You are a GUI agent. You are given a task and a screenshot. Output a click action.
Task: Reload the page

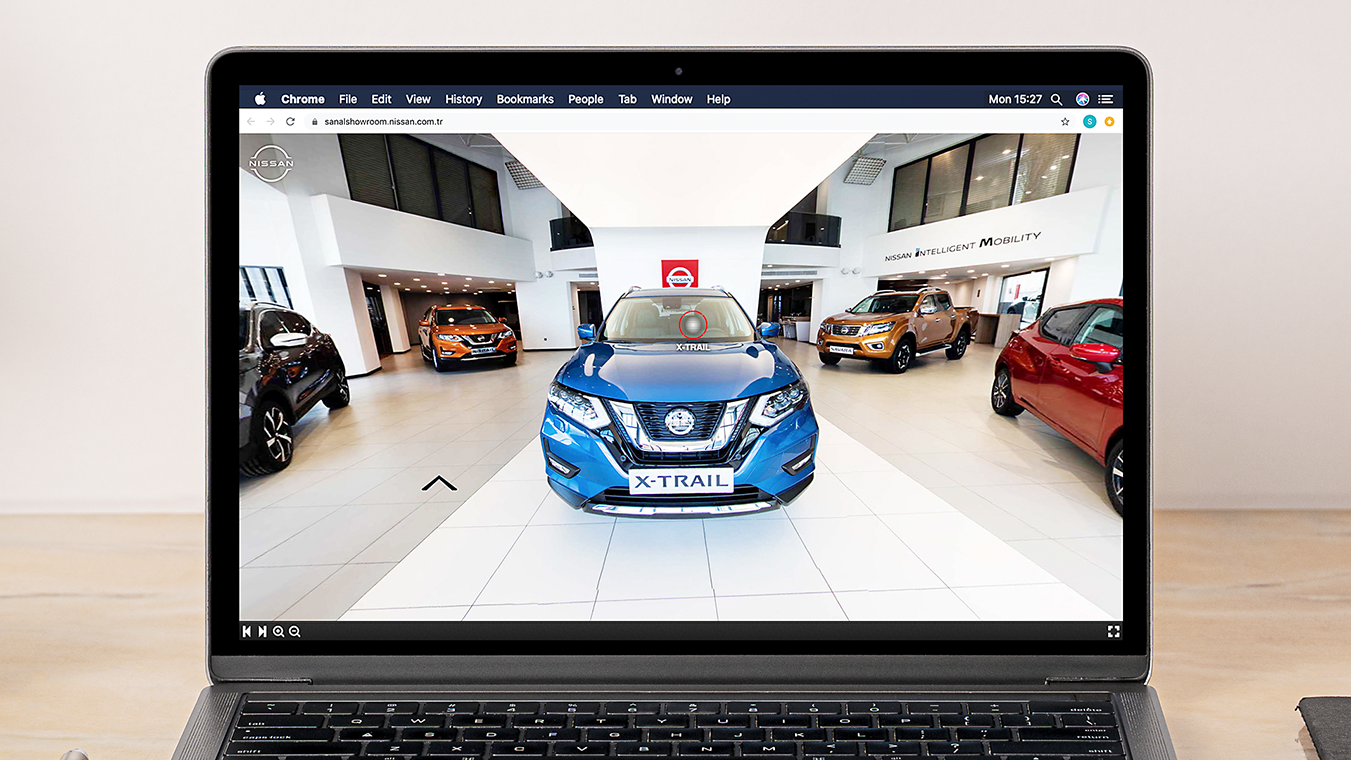[x=290, y=121]
